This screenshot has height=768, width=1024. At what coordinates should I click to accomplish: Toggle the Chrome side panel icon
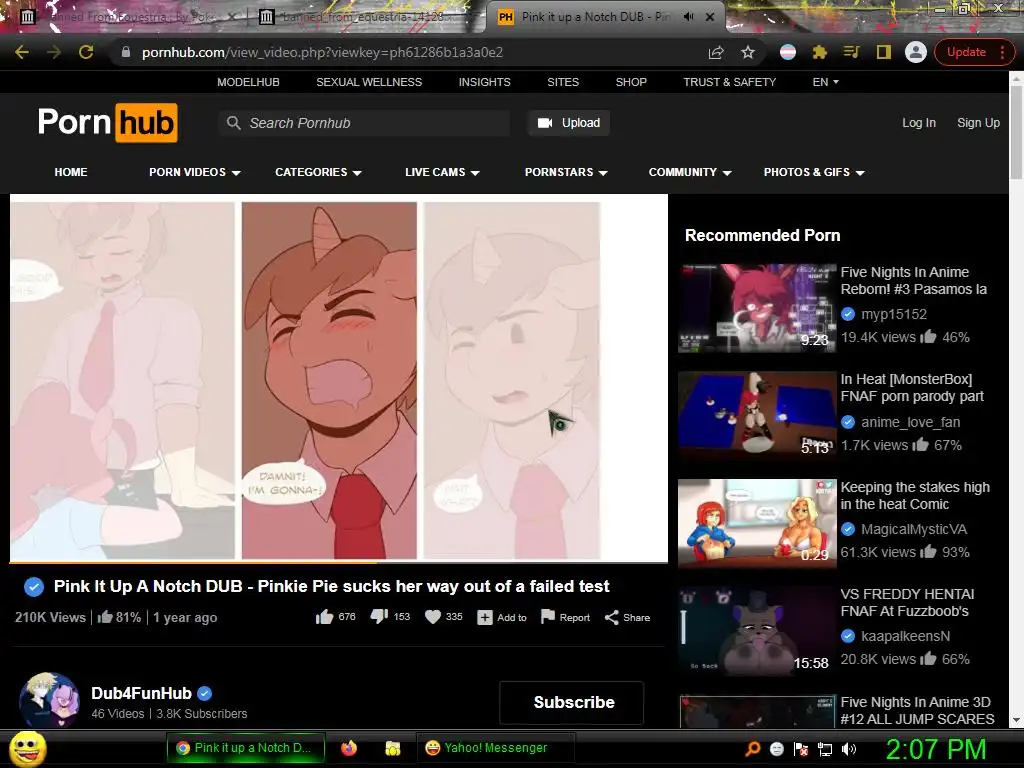point(883,52)
